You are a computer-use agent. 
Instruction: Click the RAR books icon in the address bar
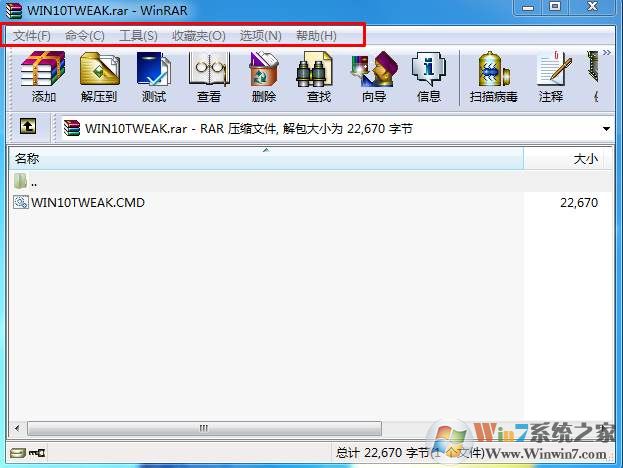click(72, 128)
